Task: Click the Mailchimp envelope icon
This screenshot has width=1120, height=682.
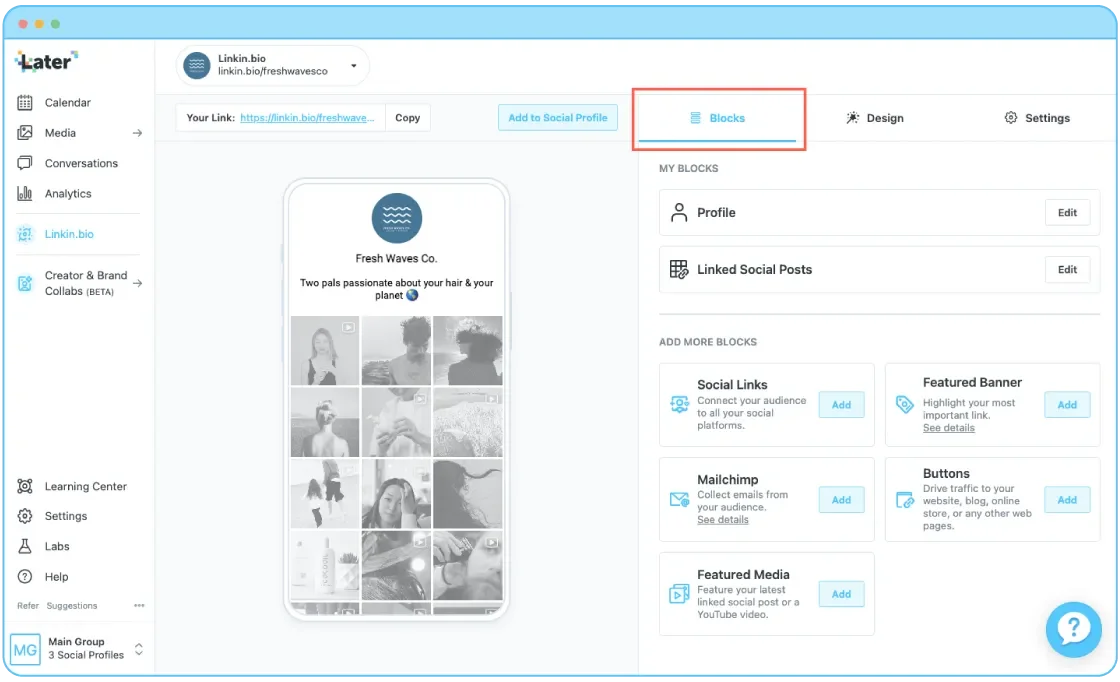Action: click(679, 499)
